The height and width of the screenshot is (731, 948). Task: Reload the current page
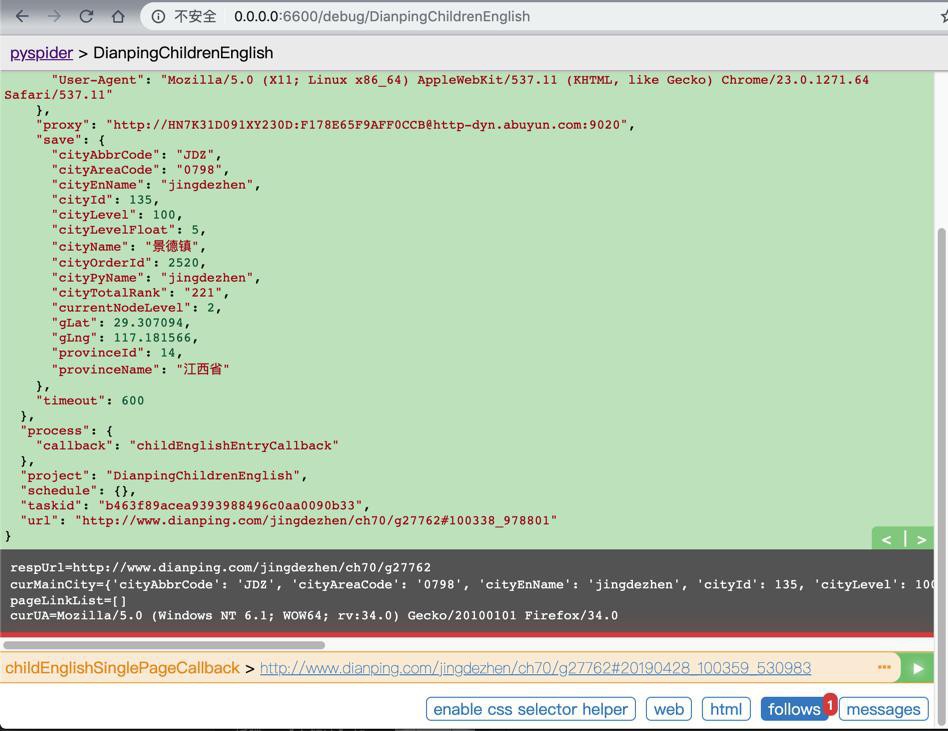pos(86,16)
